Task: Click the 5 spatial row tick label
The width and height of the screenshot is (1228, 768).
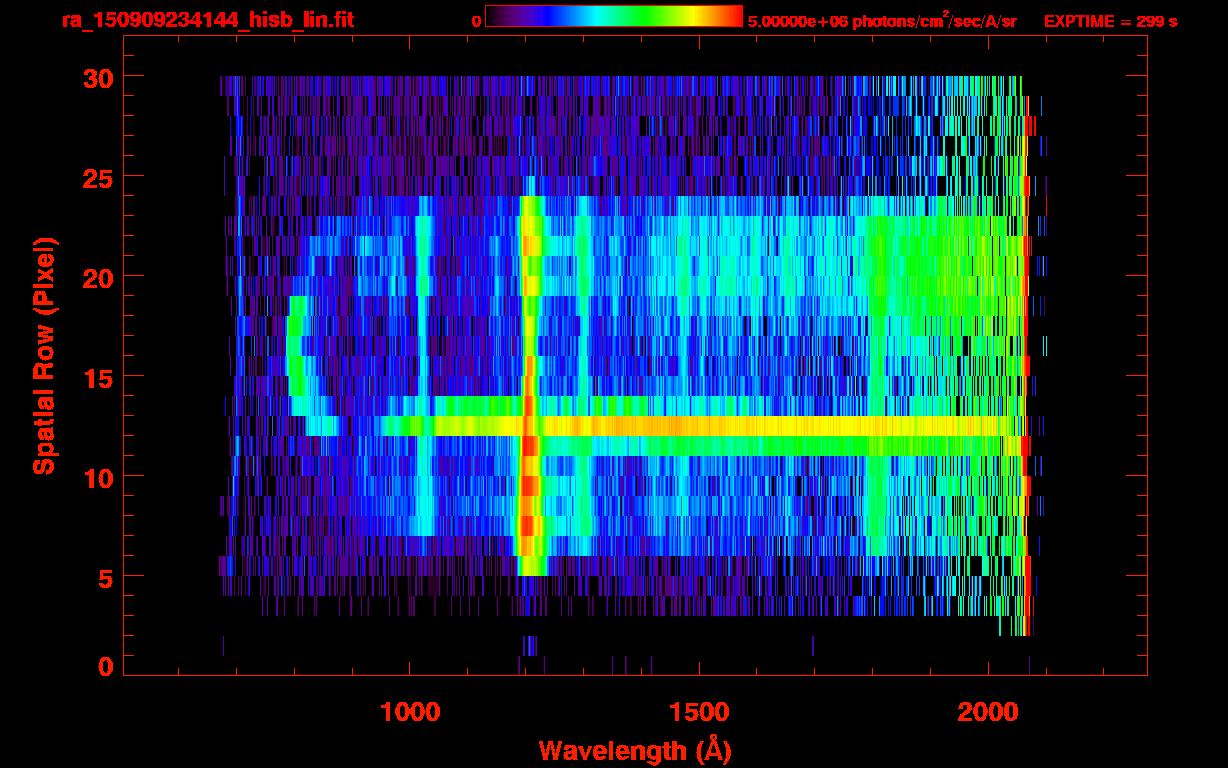Action: [x=104, y=577]
